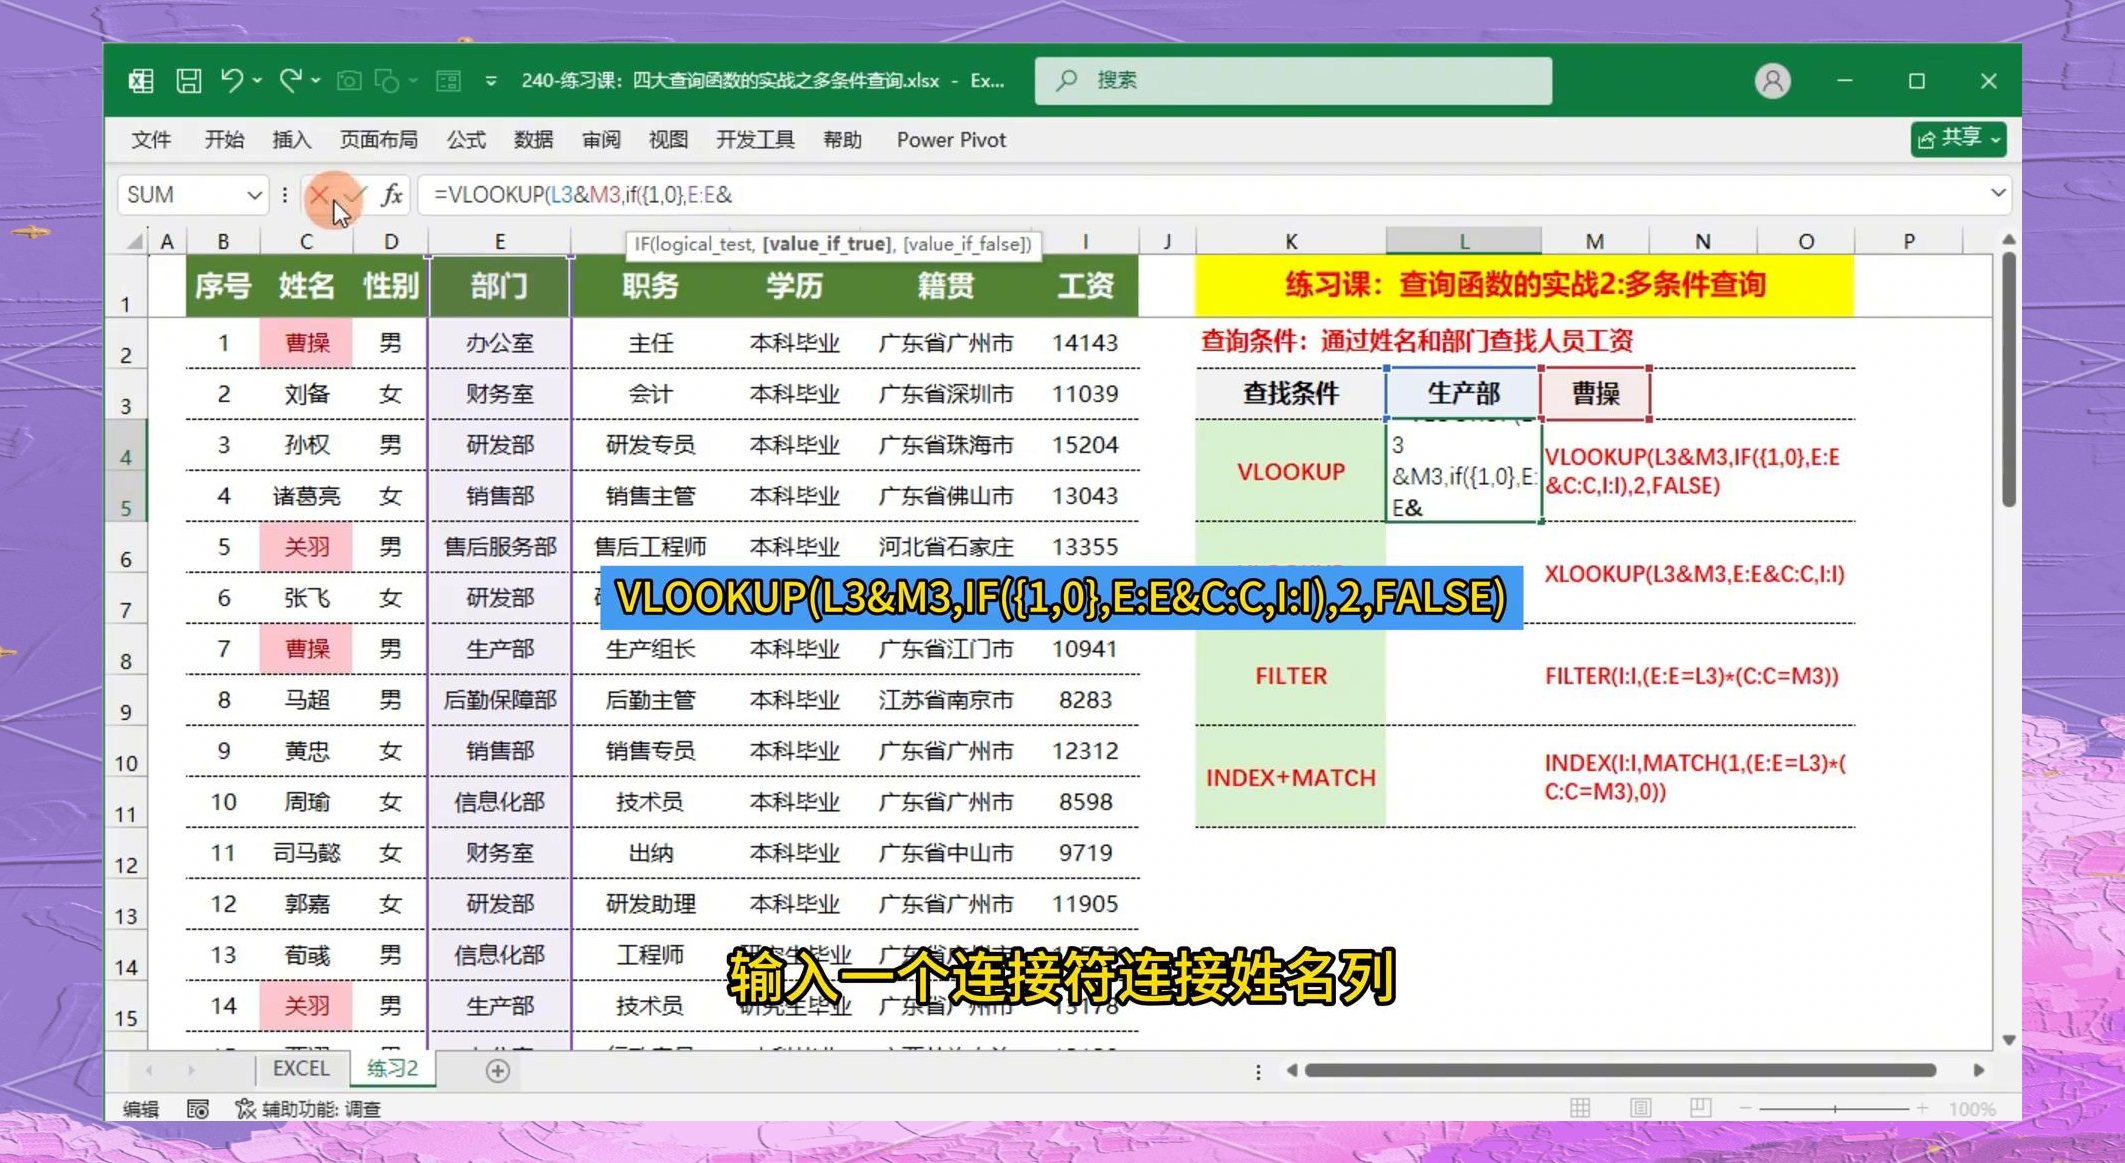The width and height of the screenshot is (2125, 1163).
Task: Open Customize Quick Access Toolbar dropdown
Action: coord(491,81)
